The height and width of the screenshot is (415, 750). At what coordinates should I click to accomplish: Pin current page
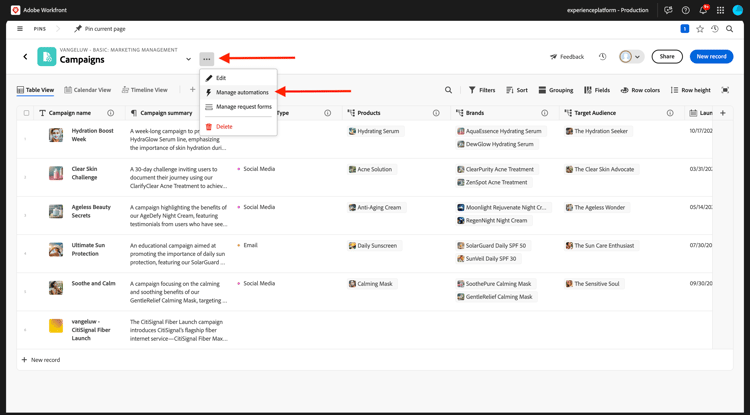99,29
